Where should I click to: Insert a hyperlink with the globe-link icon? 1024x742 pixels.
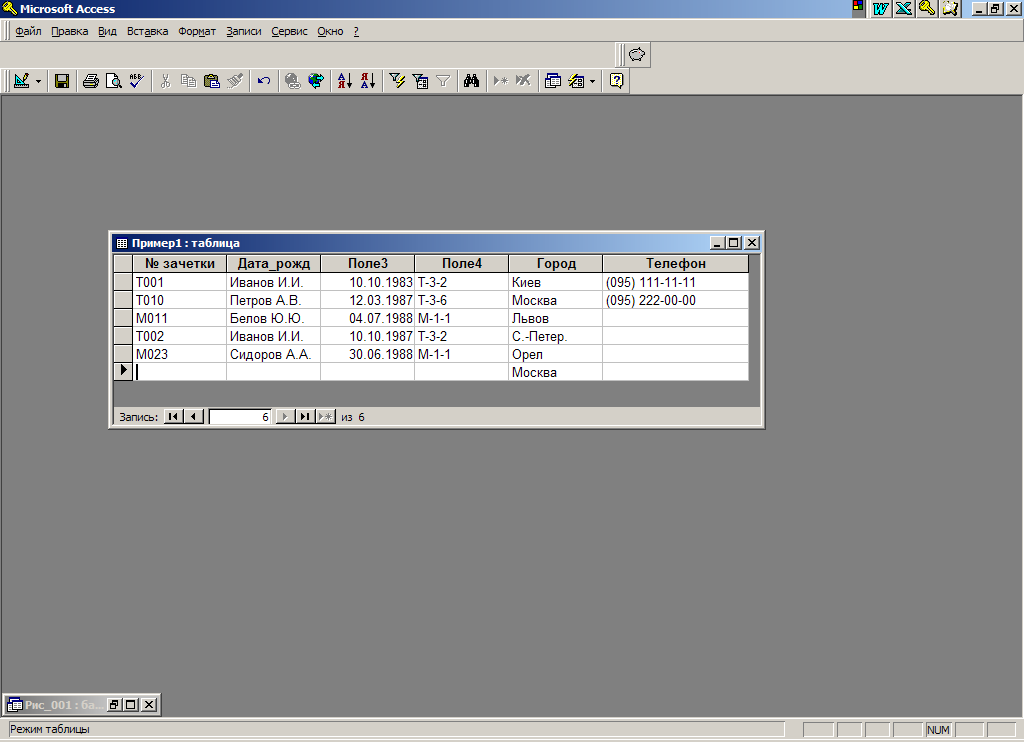pyautogui.click(x=293, y=81)
